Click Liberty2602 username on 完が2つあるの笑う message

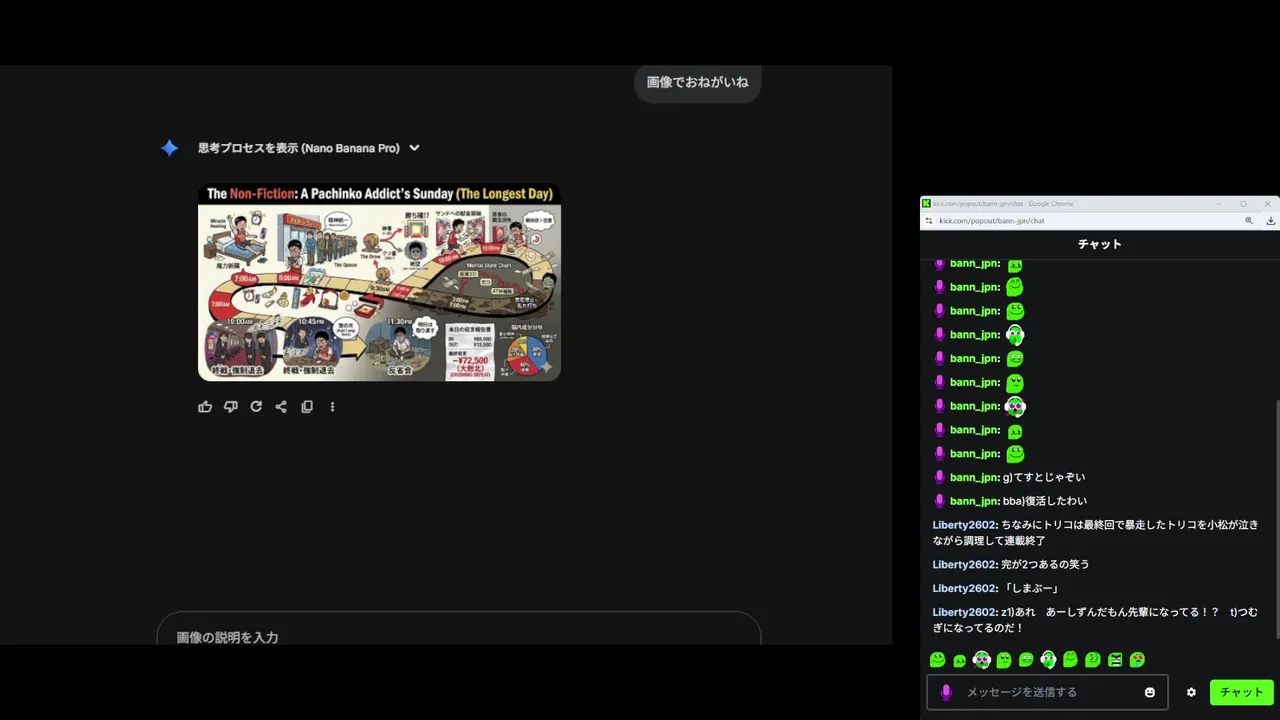tap(965, 565)
